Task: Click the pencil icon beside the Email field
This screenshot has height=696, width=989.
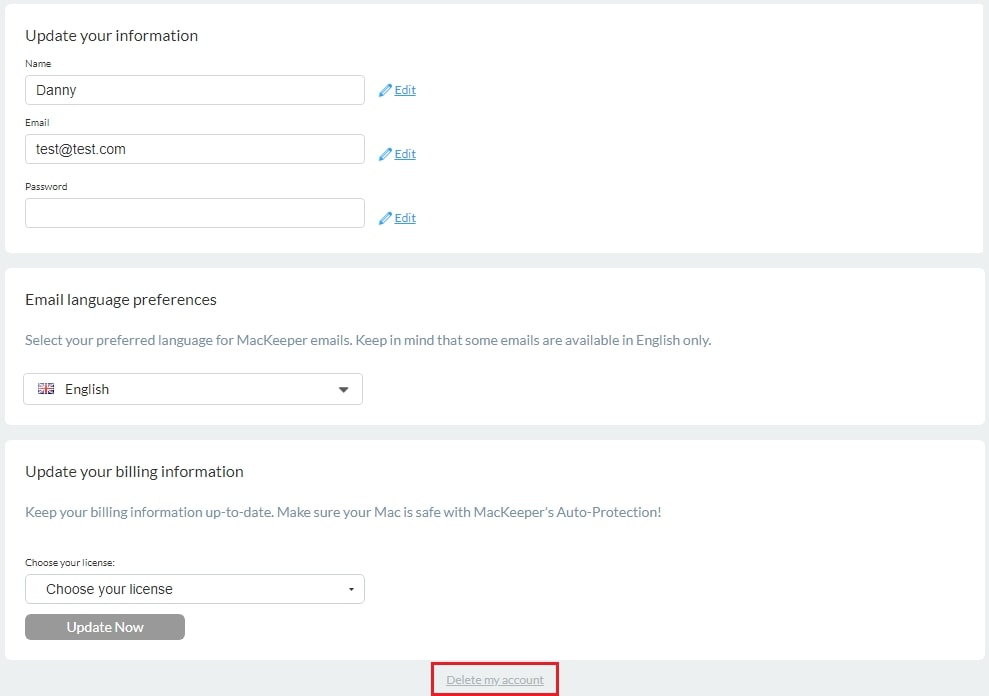Action: point(385,154)
